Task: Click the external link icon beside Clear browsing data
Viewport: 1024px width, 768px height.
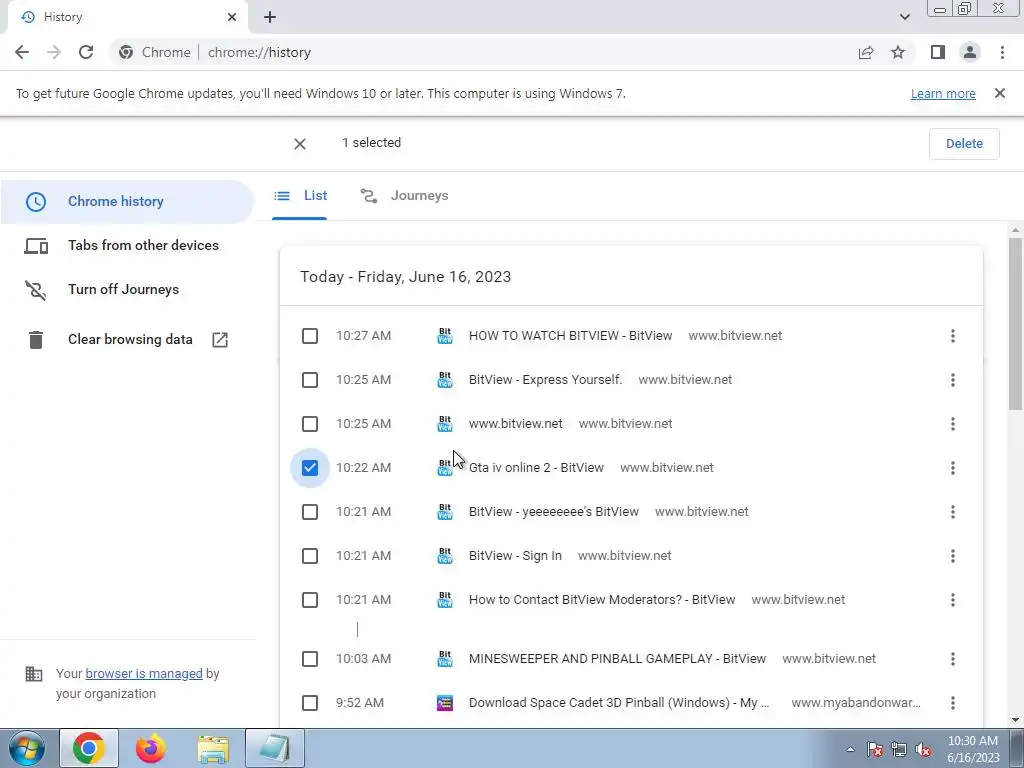Action: 220,340
